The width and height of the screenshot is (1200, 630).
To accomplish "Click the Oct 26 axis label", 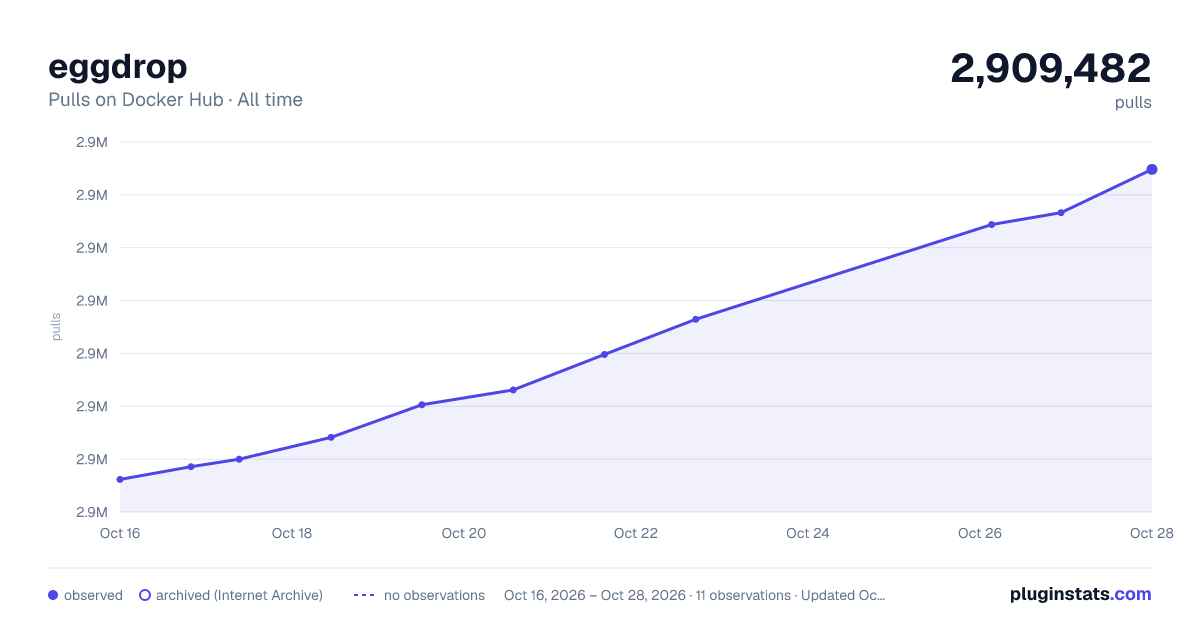I will coord(980,533).
